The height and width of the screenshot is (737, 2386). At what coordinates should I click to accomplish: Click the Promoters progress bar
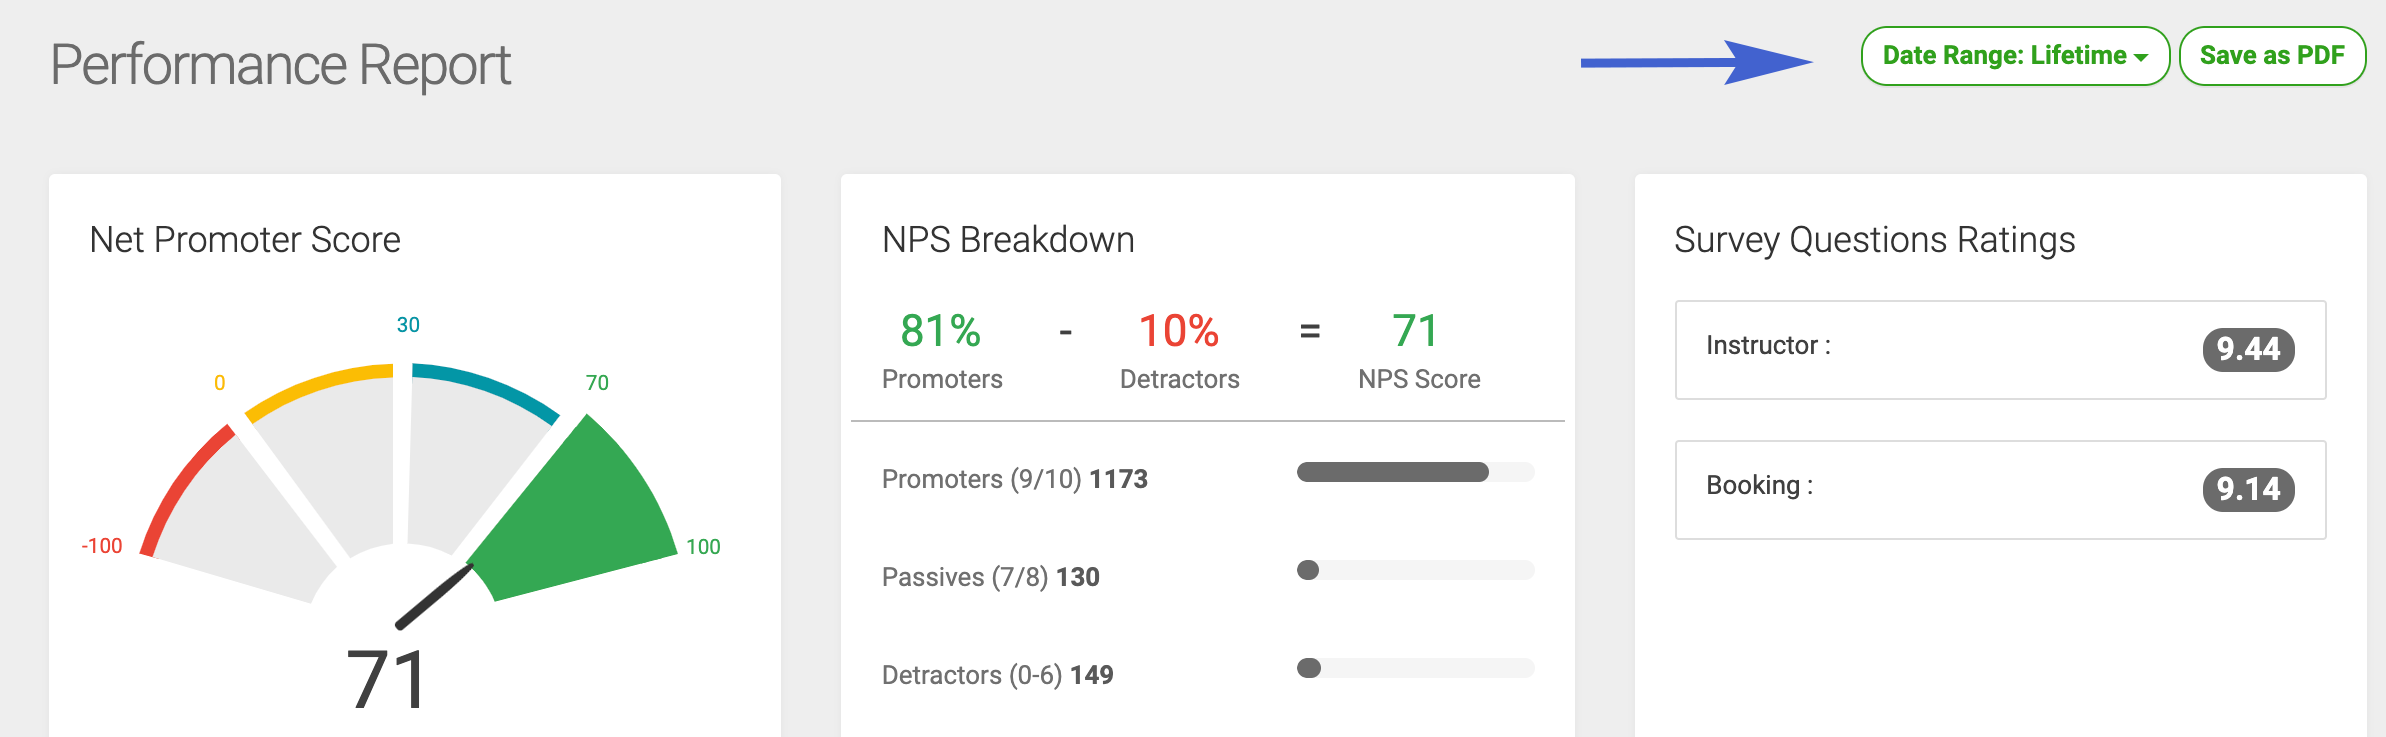pyautogui.click(x=1415, y=472)
